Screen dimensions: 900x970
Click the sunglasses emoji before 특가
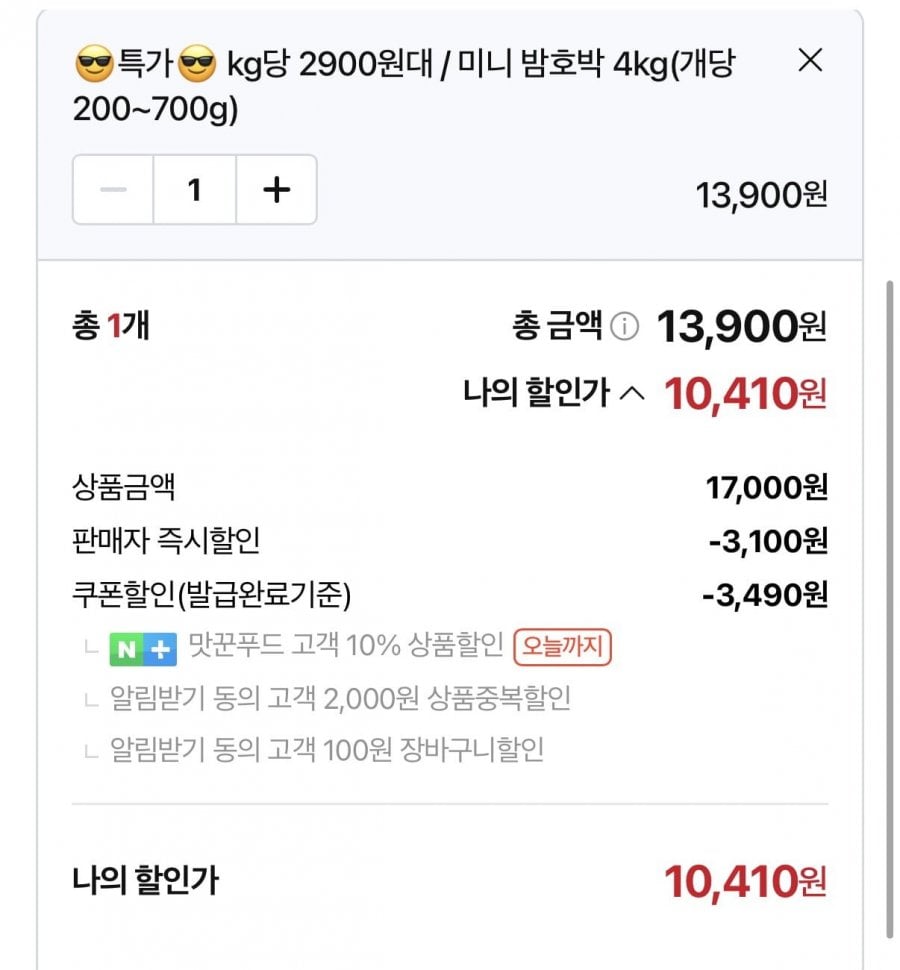pyautogui.click(x=94, y=64)
